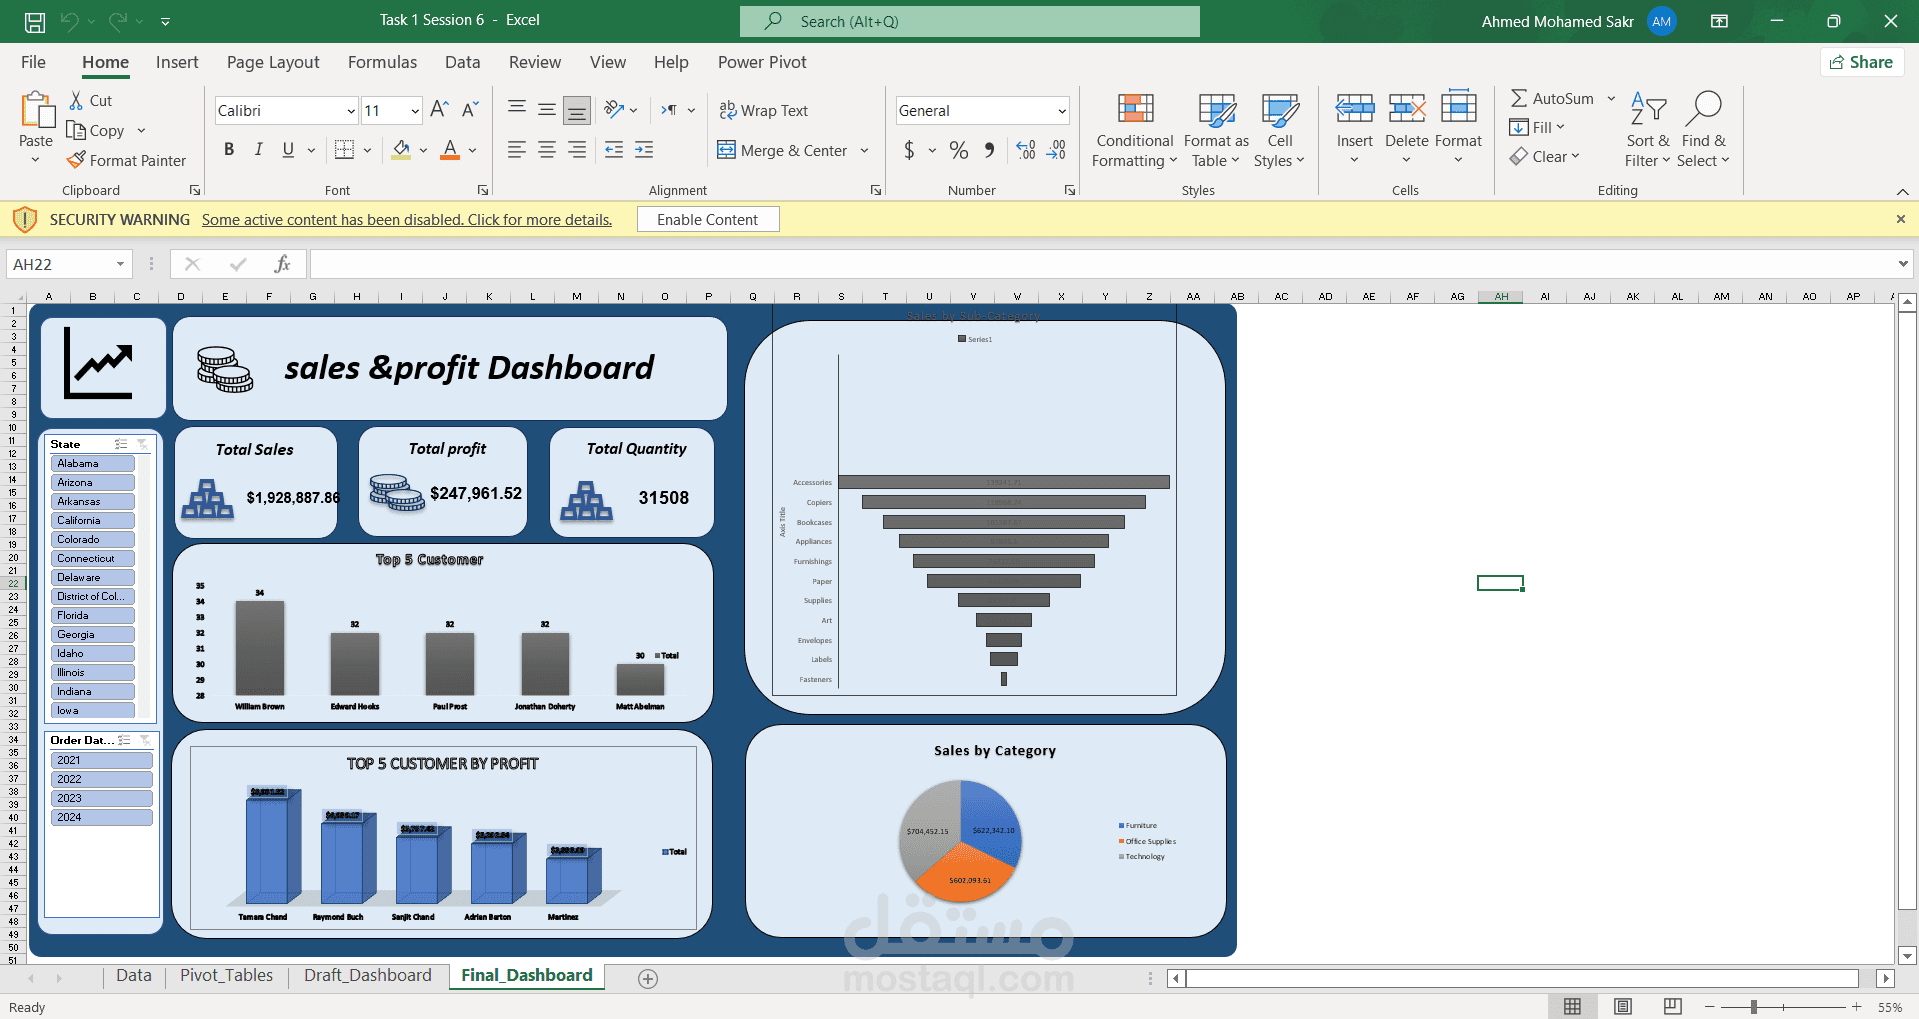1919x1019 pixels.
Task: Open the General number format dropdown
Action: click(x=1062, y=111)
